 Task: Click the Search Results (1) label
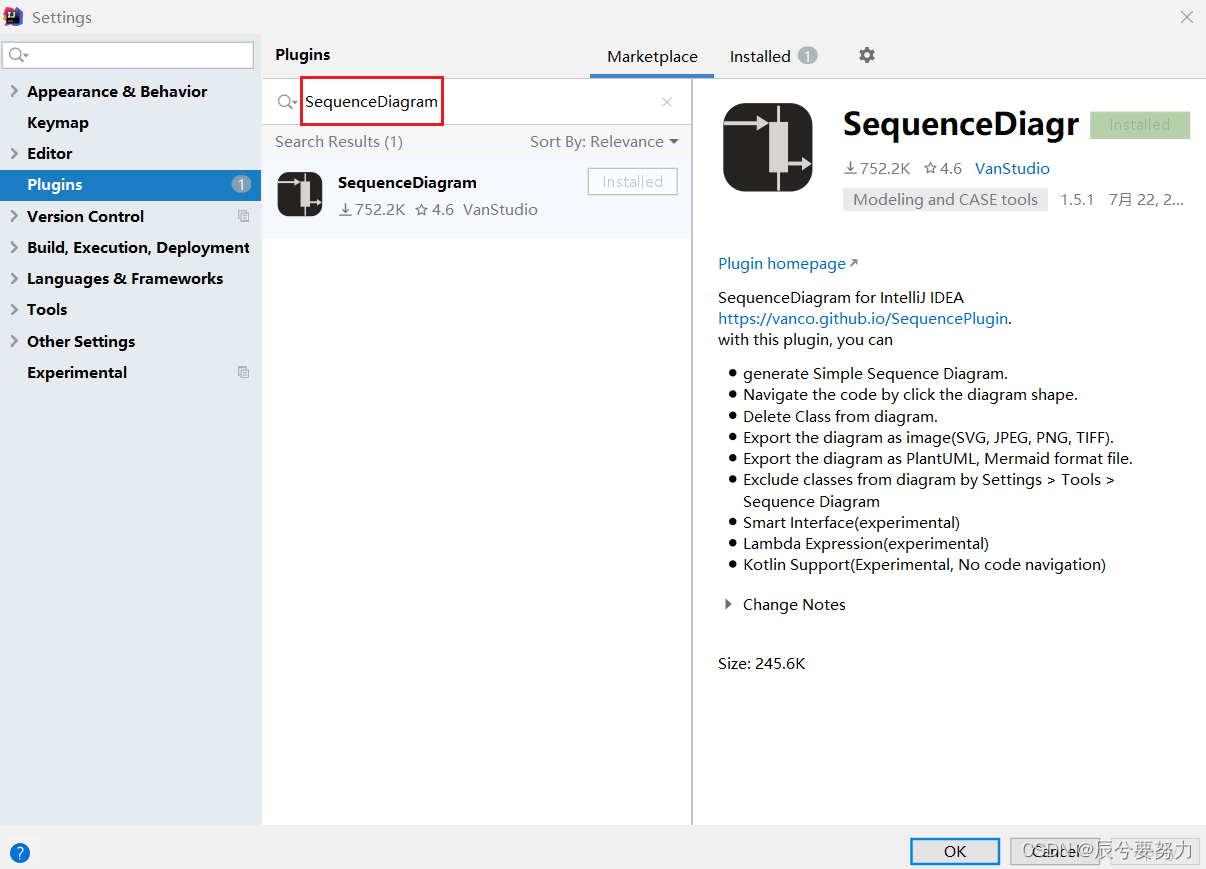(339, 142)
